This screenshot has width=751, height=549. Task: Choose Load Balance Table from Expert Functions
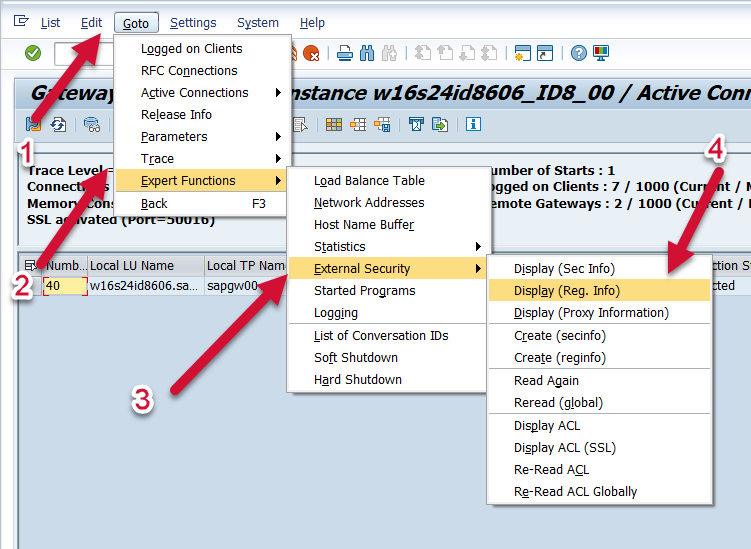point(369,181)
